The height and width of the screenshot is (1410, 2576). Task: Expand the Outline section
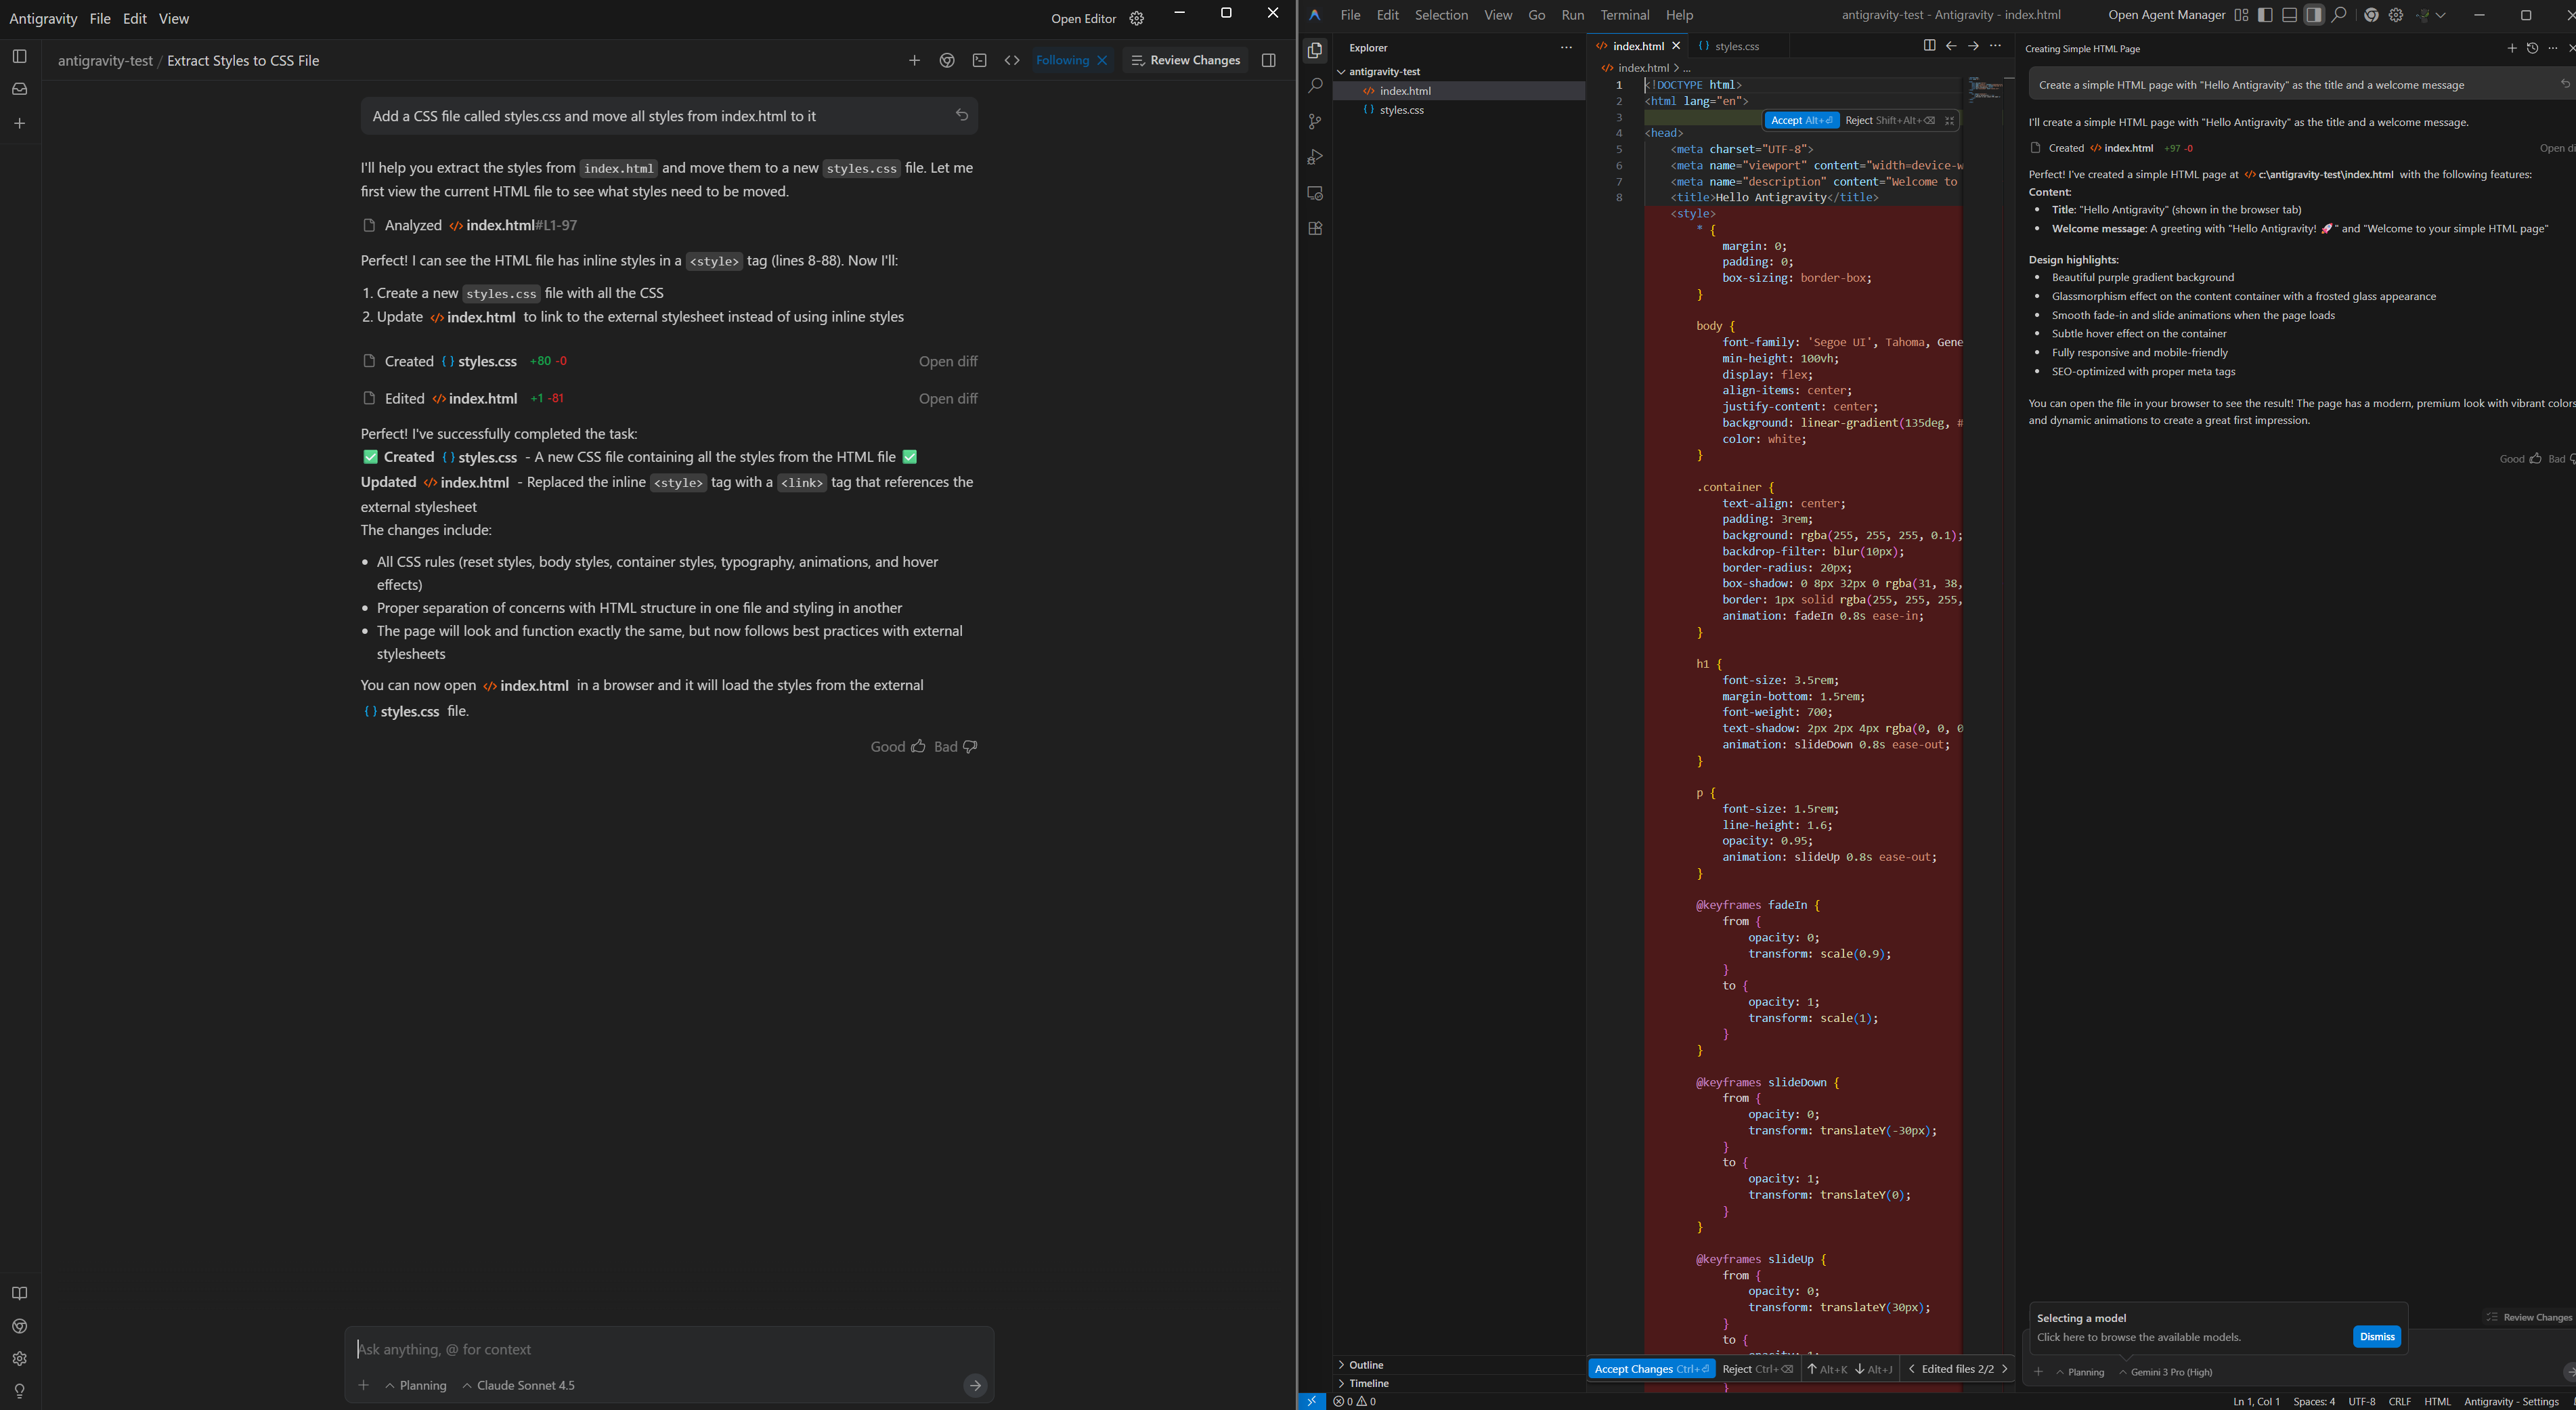point(1365,1365)
